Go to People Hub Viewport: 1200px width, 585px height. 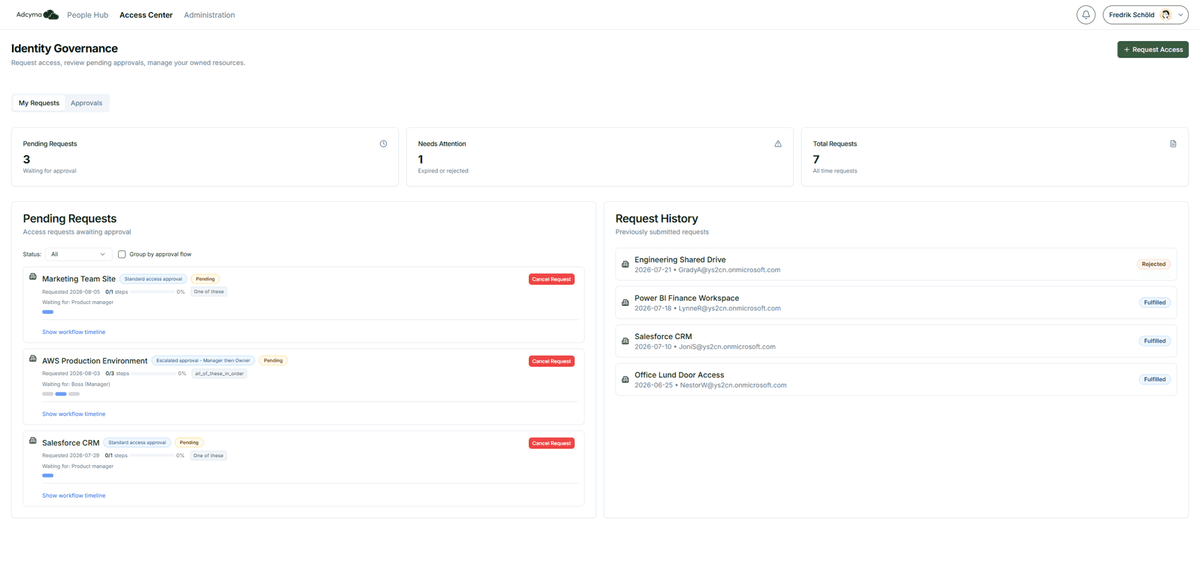click(88, 15)
